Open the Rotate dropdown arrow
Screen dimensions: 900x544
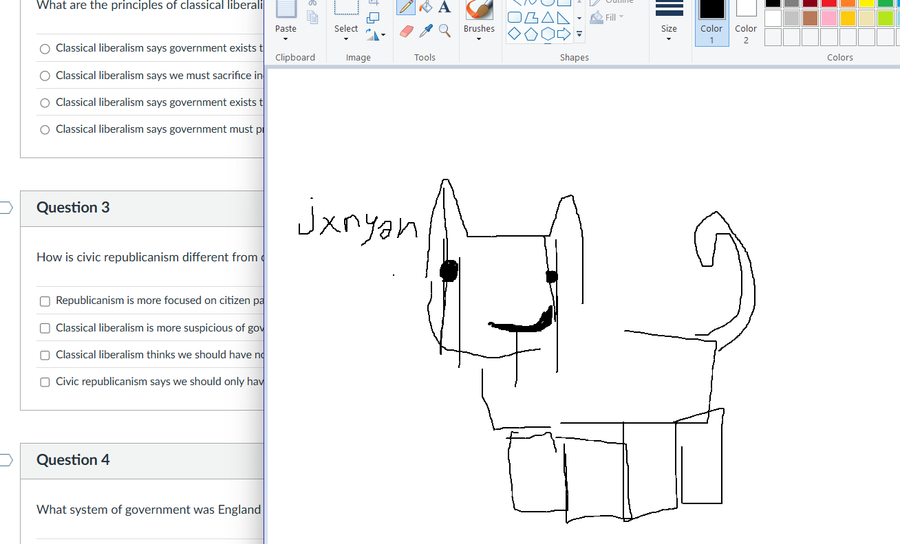pos(383,35)
